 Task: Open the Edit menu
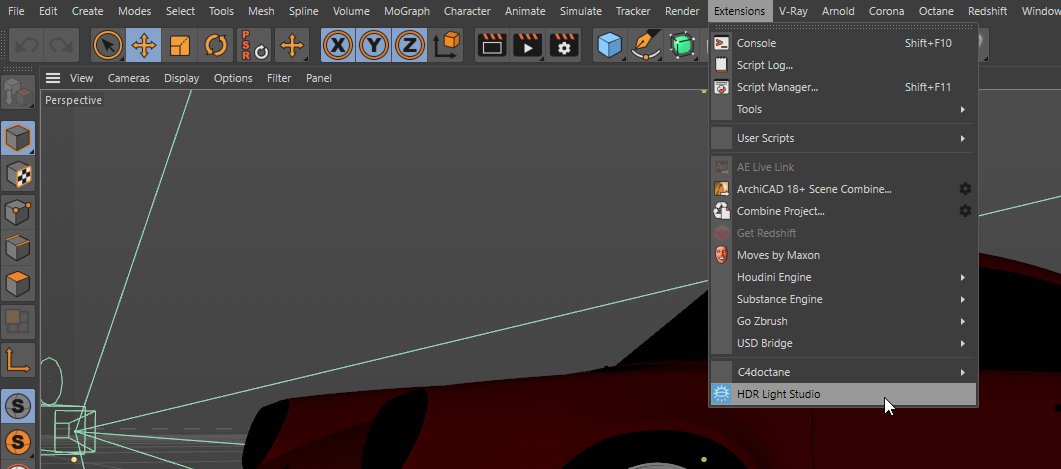point(48,11)
